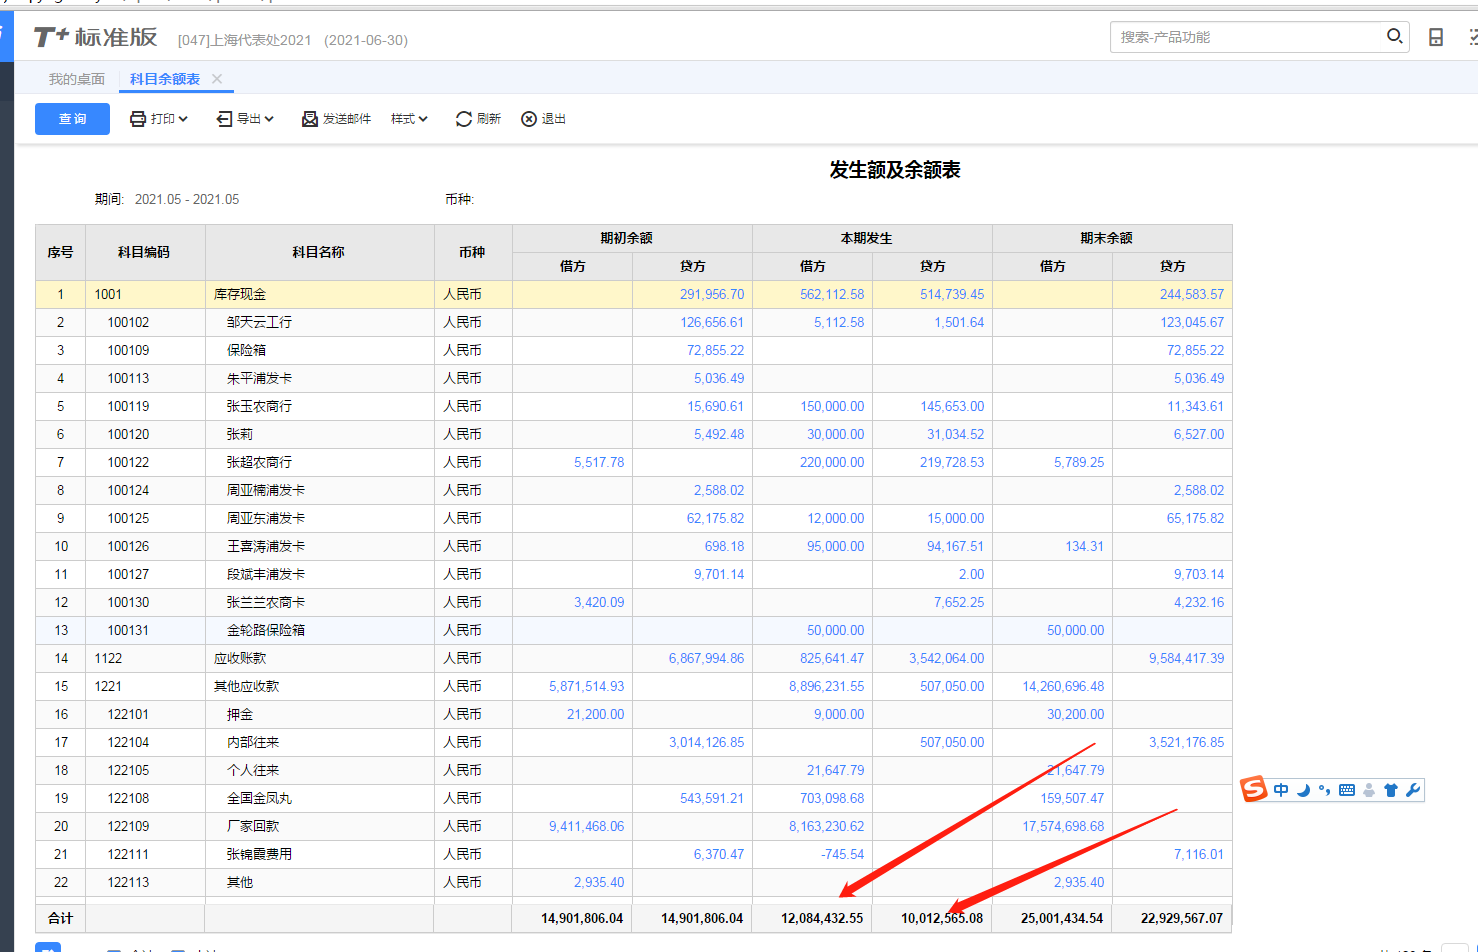Image resolution: width=1478 pixels, height=952 pixels.
Task: Open the 244,583.57 closing balance link
Action: [x=1192, y=294]
